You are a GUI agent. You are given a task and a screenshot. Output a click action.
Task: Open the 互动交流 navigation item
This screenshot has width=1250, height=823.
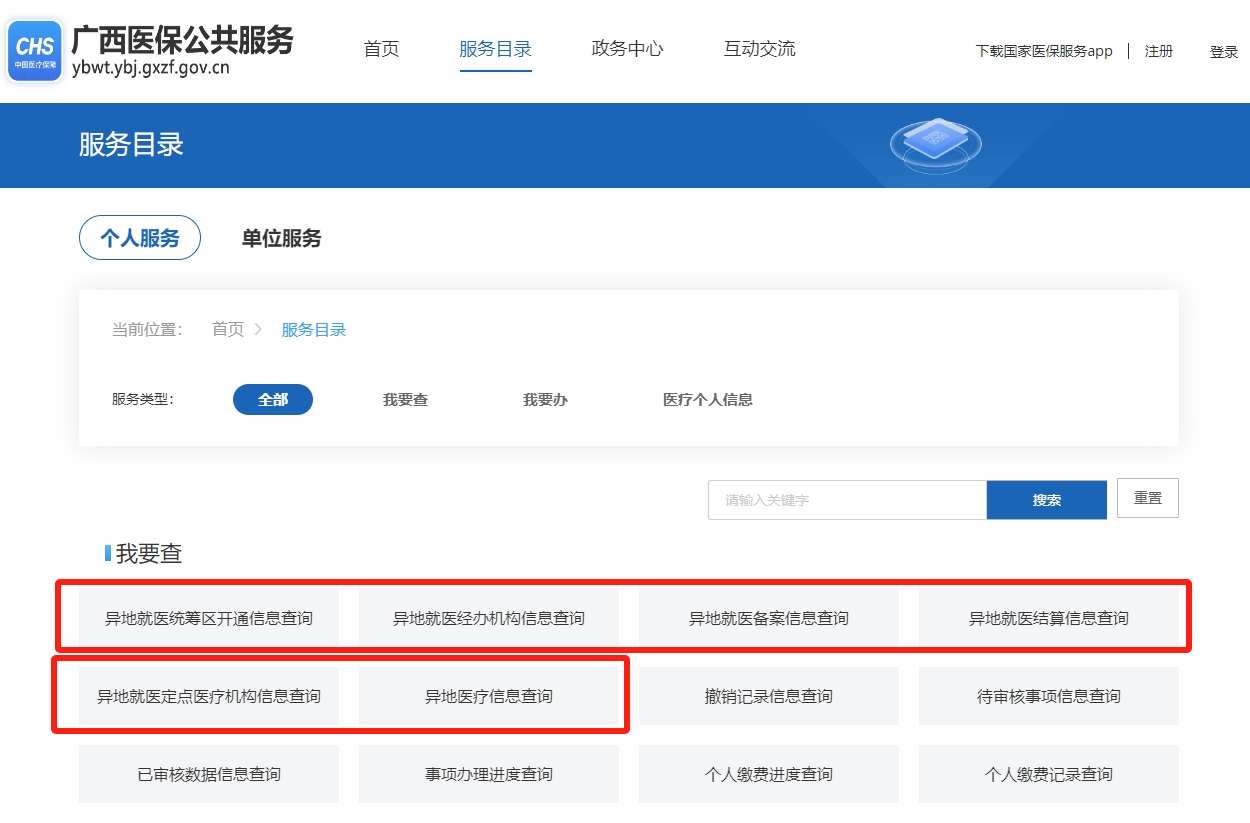coord(759,49)
